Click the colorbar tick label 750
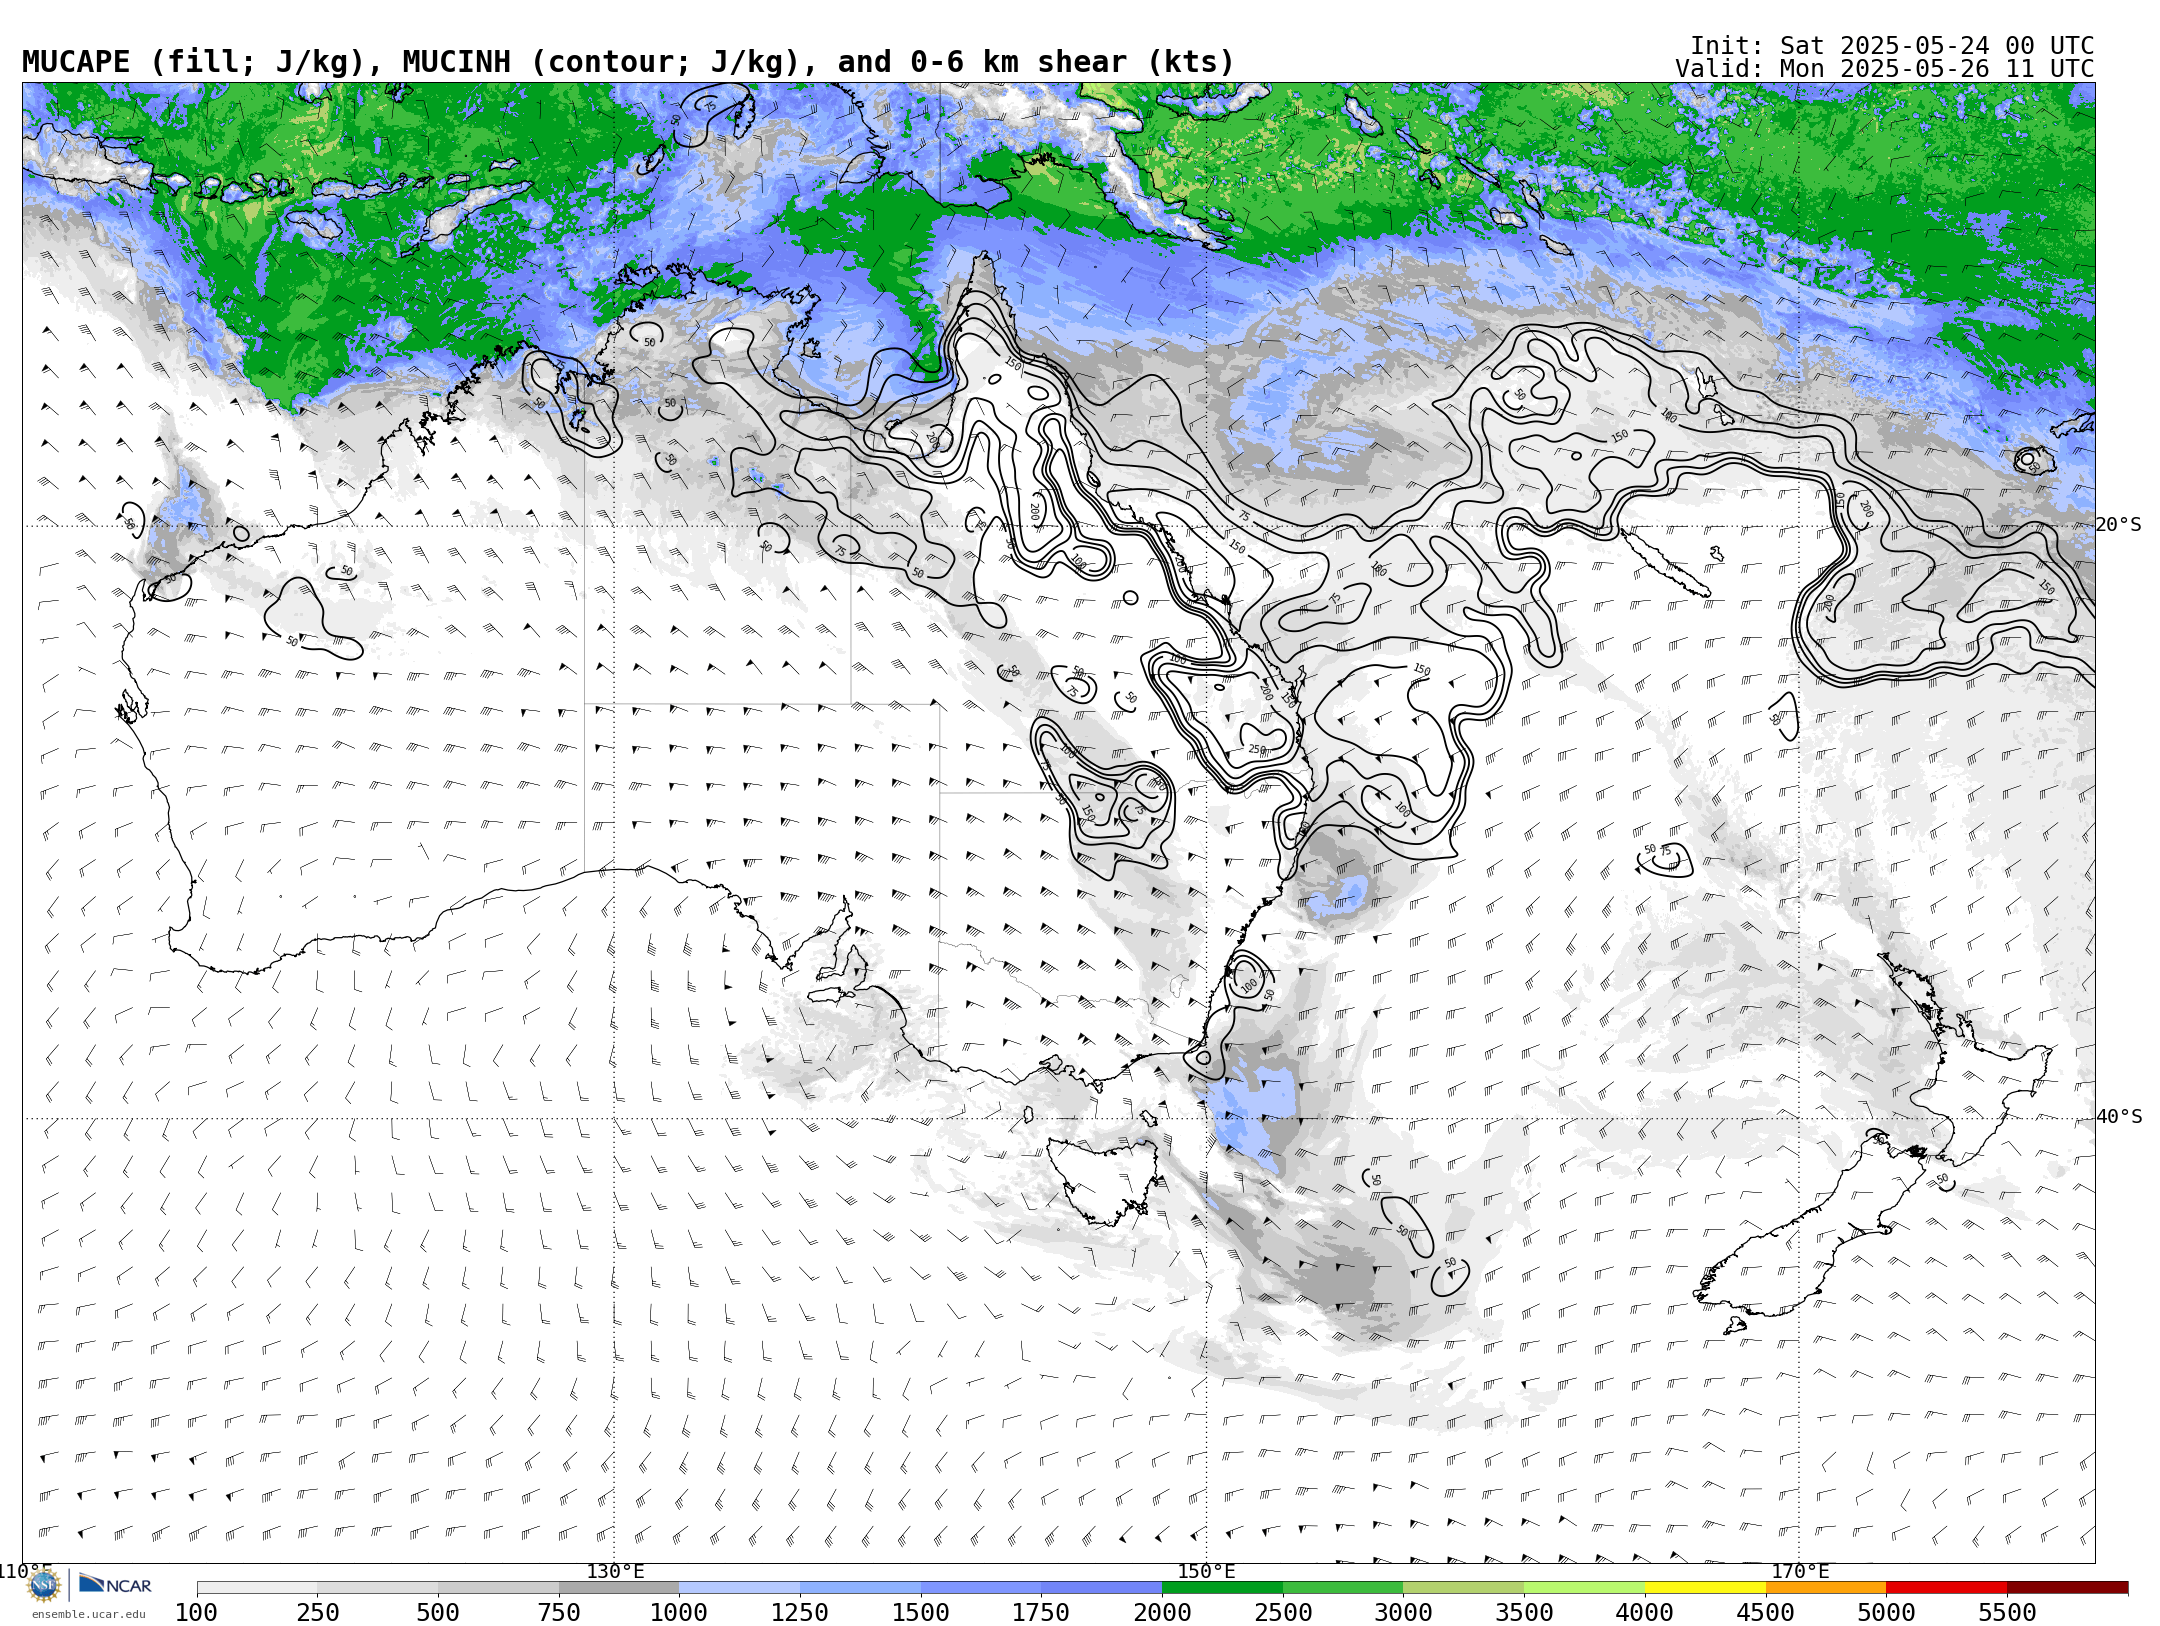The height and width of the screenshot is (1626, 2160). [x=559, y=1612]
